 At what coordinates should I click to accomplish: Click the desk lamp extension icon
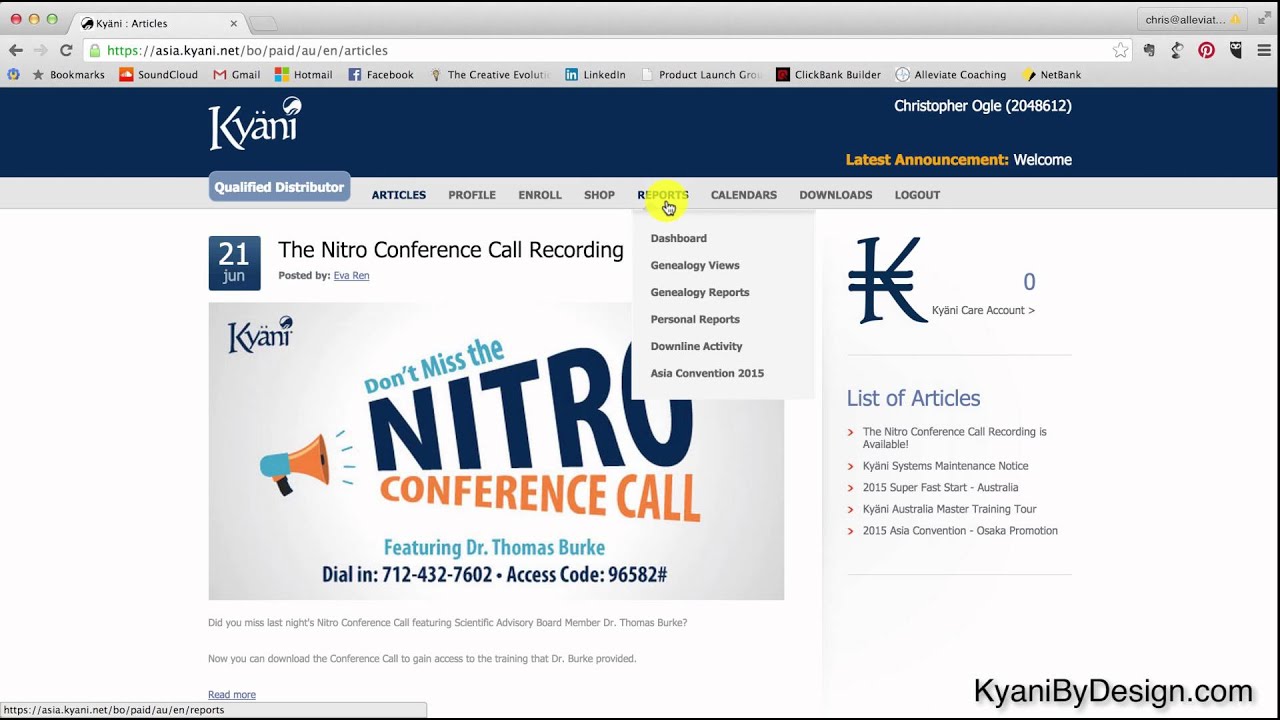point(1177,50)
